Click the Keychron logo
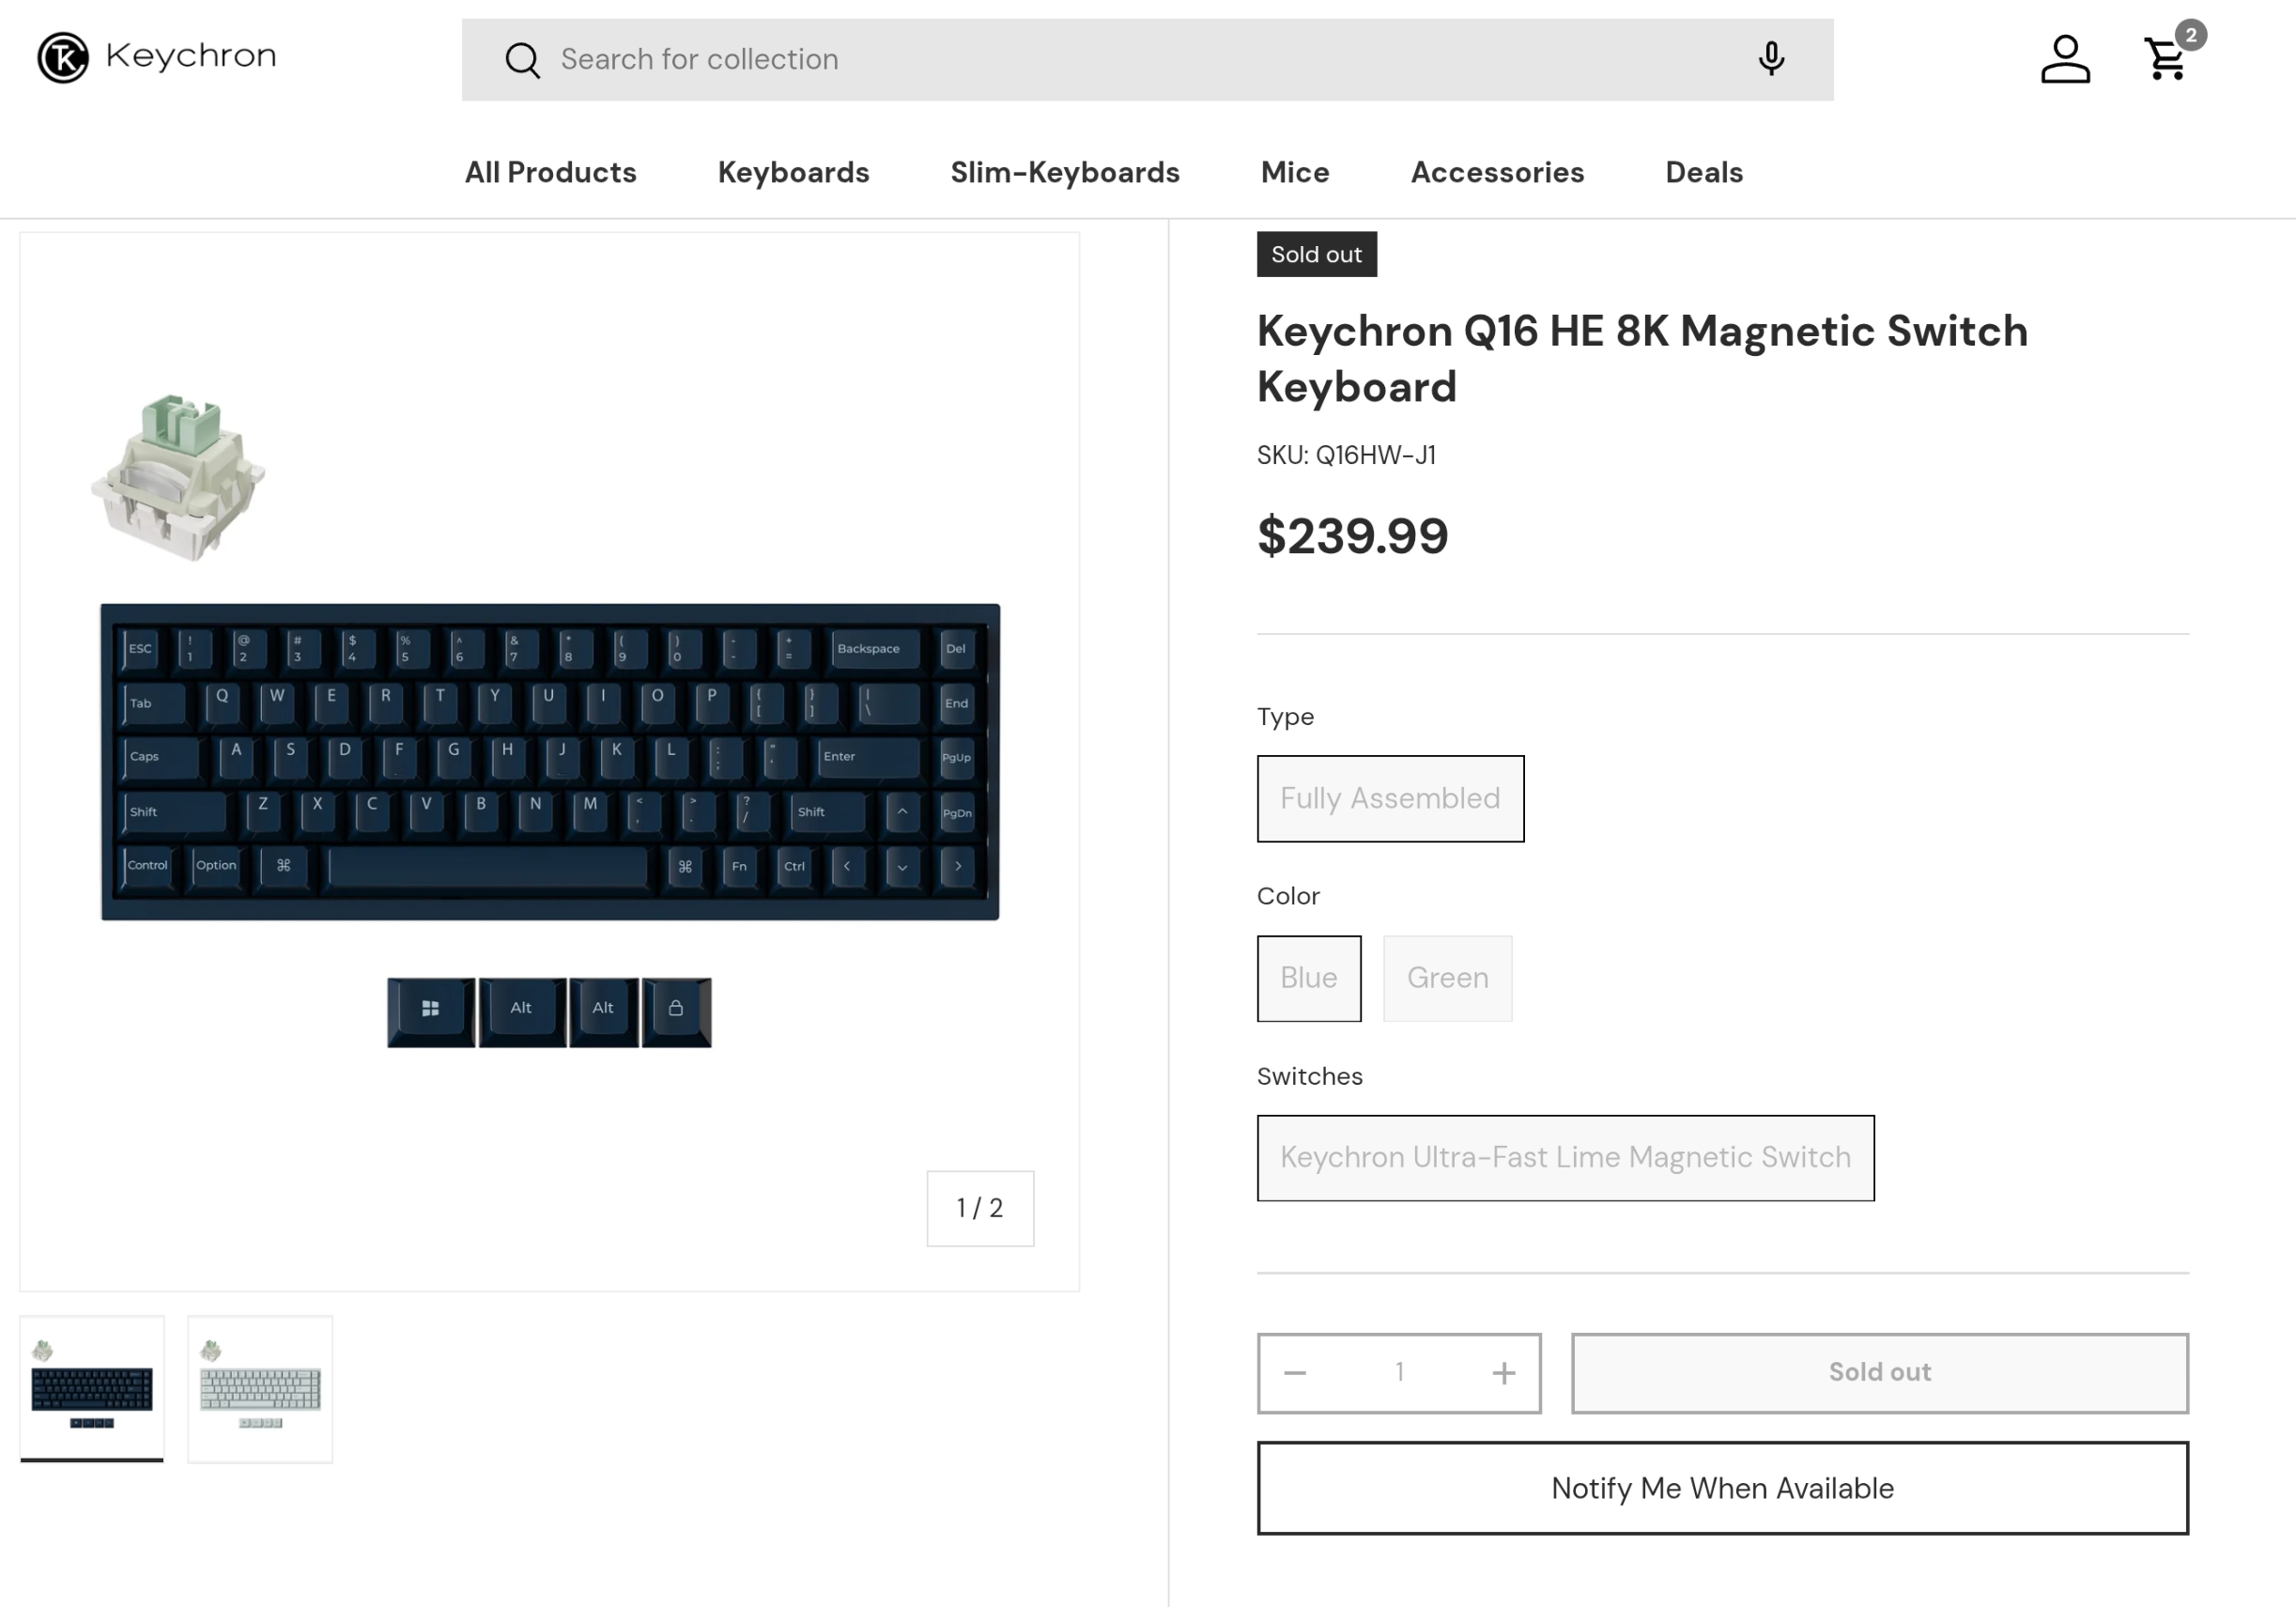Screen dimensions: 2296x1607 pyautogui.click(x=155, y=57)
